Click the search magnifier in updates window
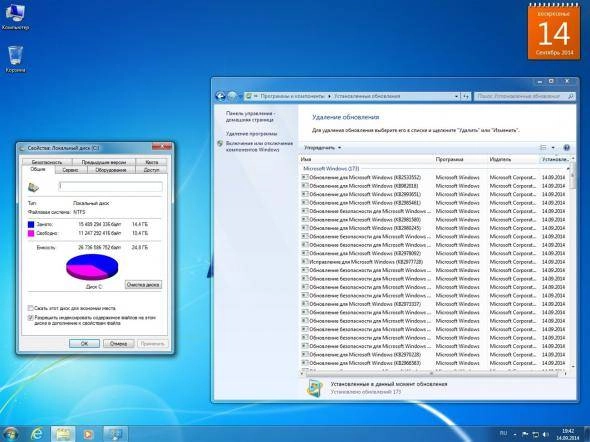Viewport: 590px width, 442px height. coord(571,96)
